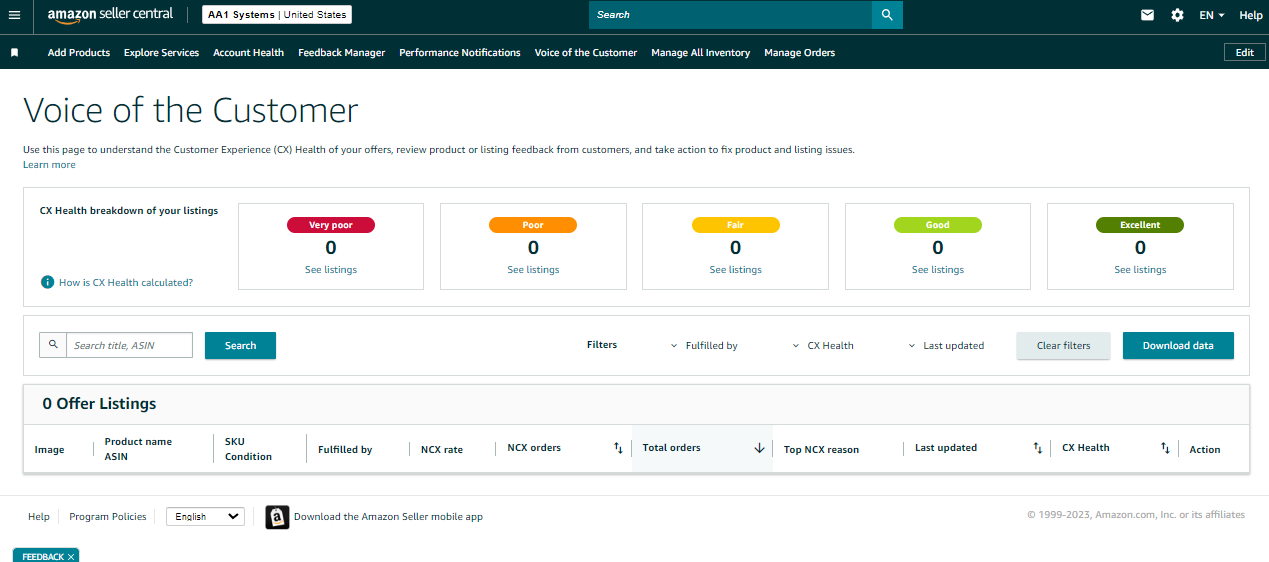Open Manage Orders
The height and width of the screenshot is (562, 1269).
pos(799,53)
